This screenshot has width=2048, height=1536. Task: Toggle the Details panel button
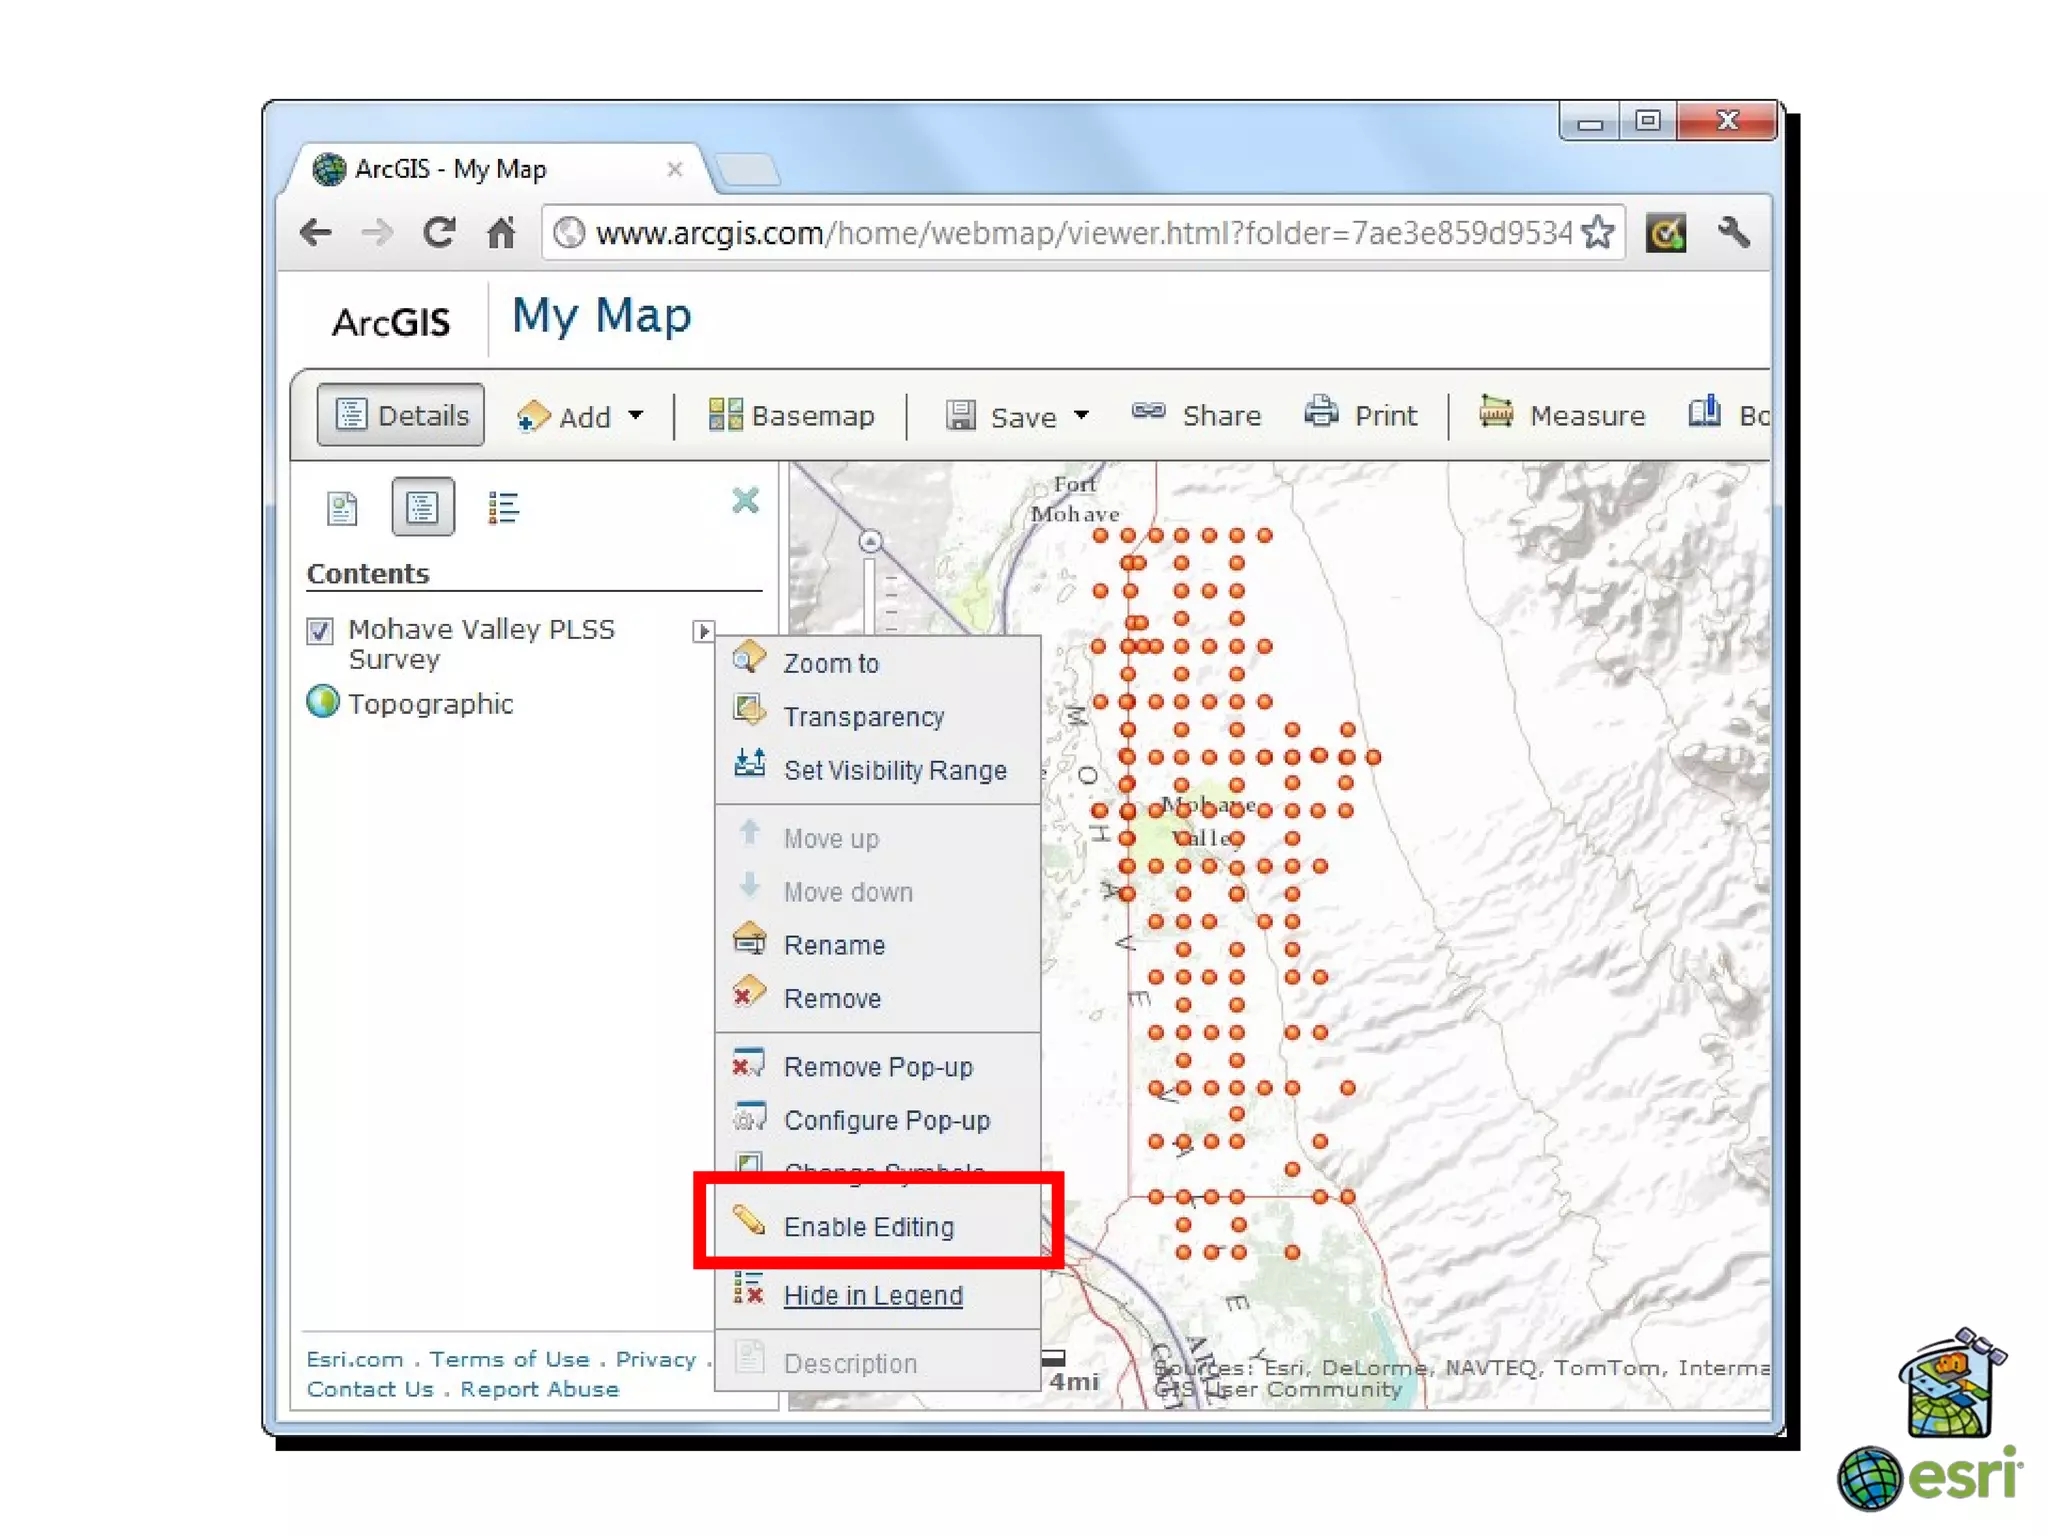click(401, 415)
